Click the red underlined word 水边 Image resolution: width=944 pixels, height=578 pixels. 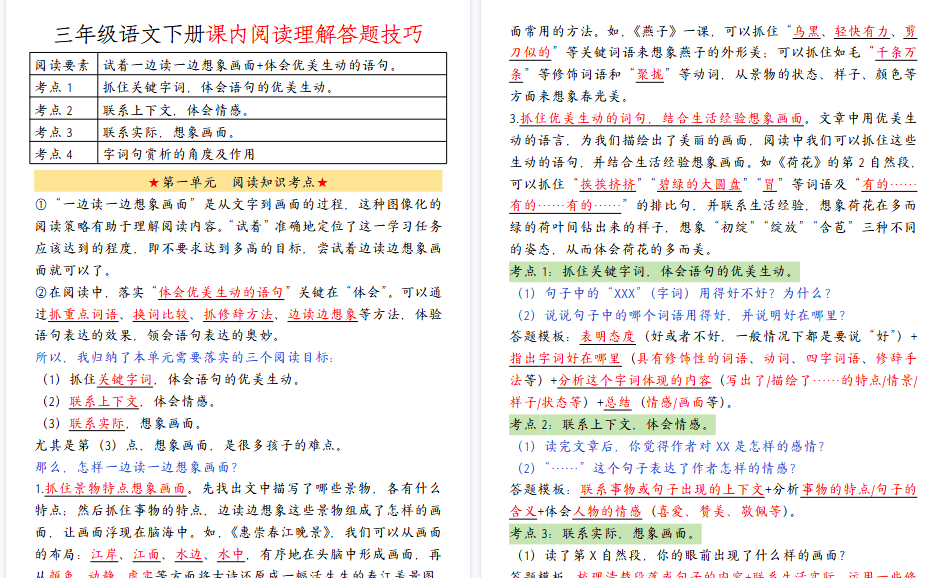click(189, 554)
